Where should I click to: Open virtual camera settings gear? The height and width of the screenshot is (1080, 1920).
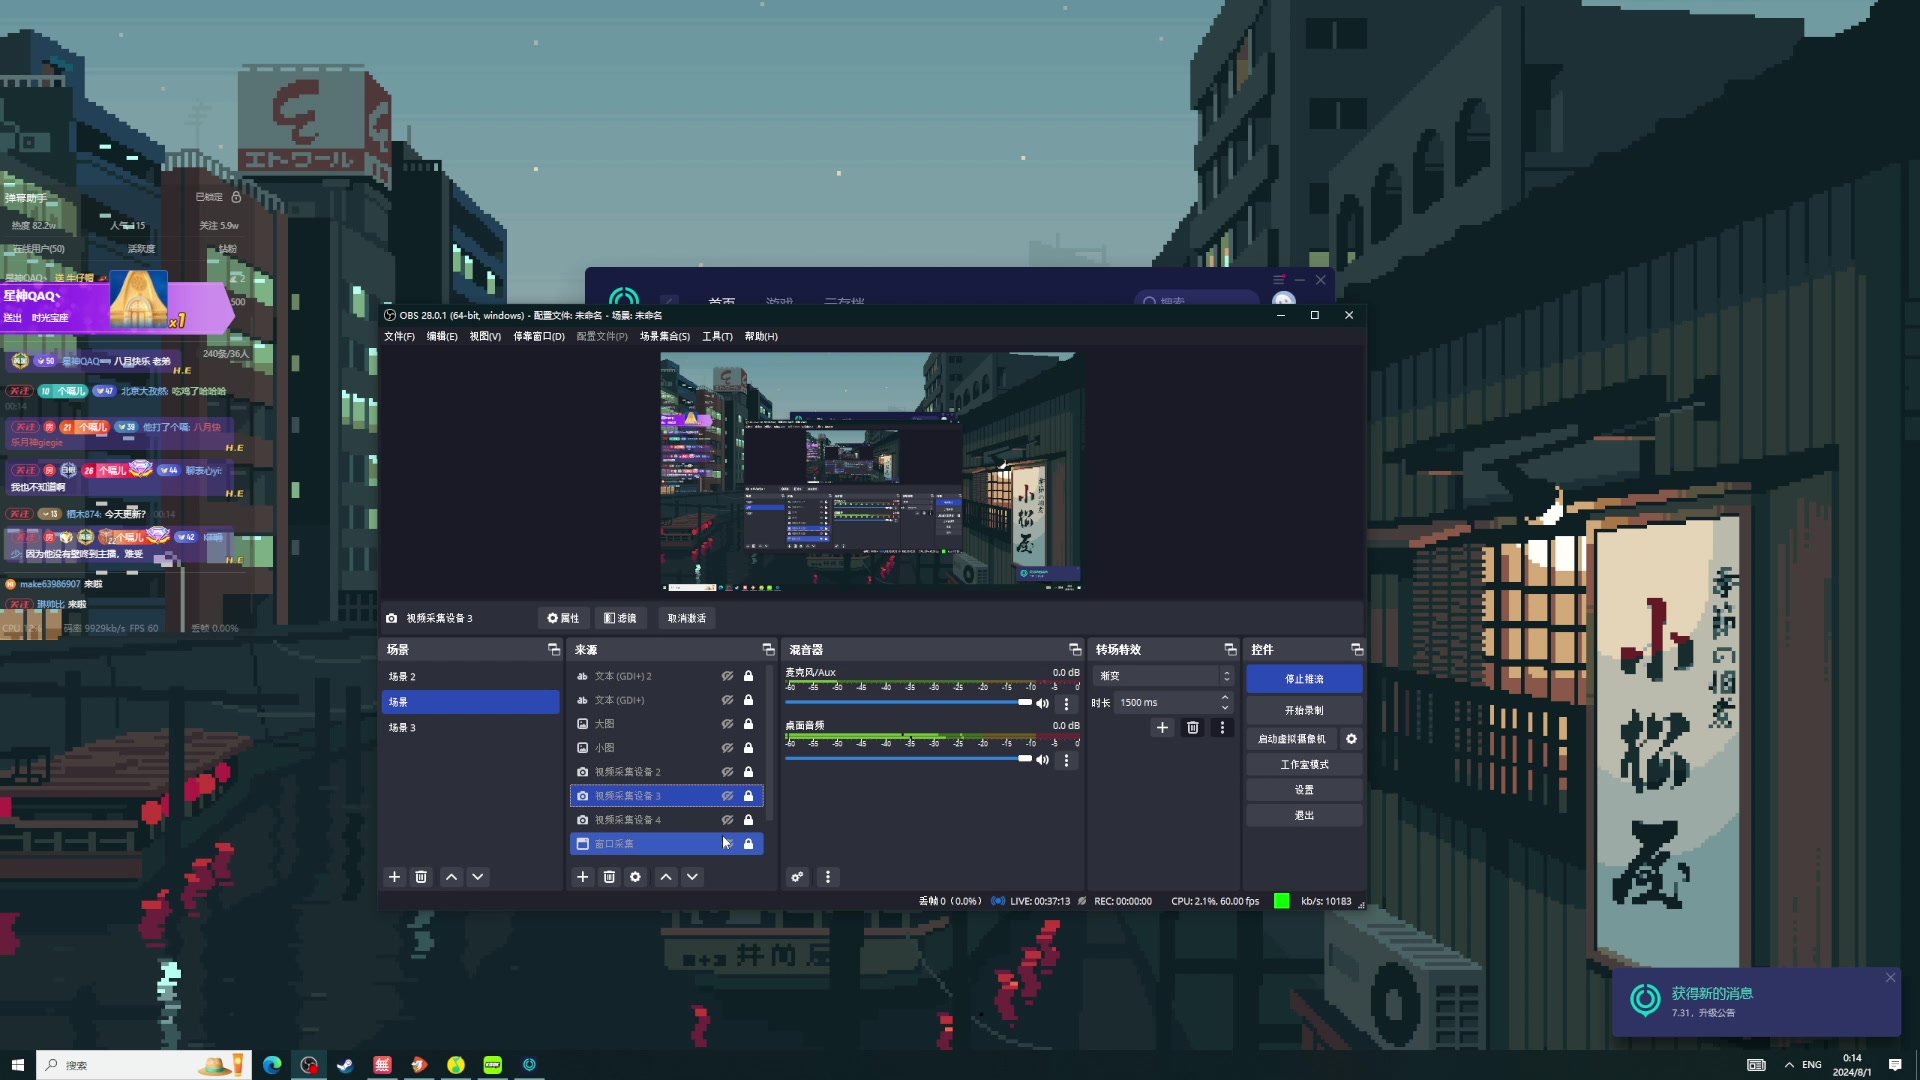[x=1351, y=739]
